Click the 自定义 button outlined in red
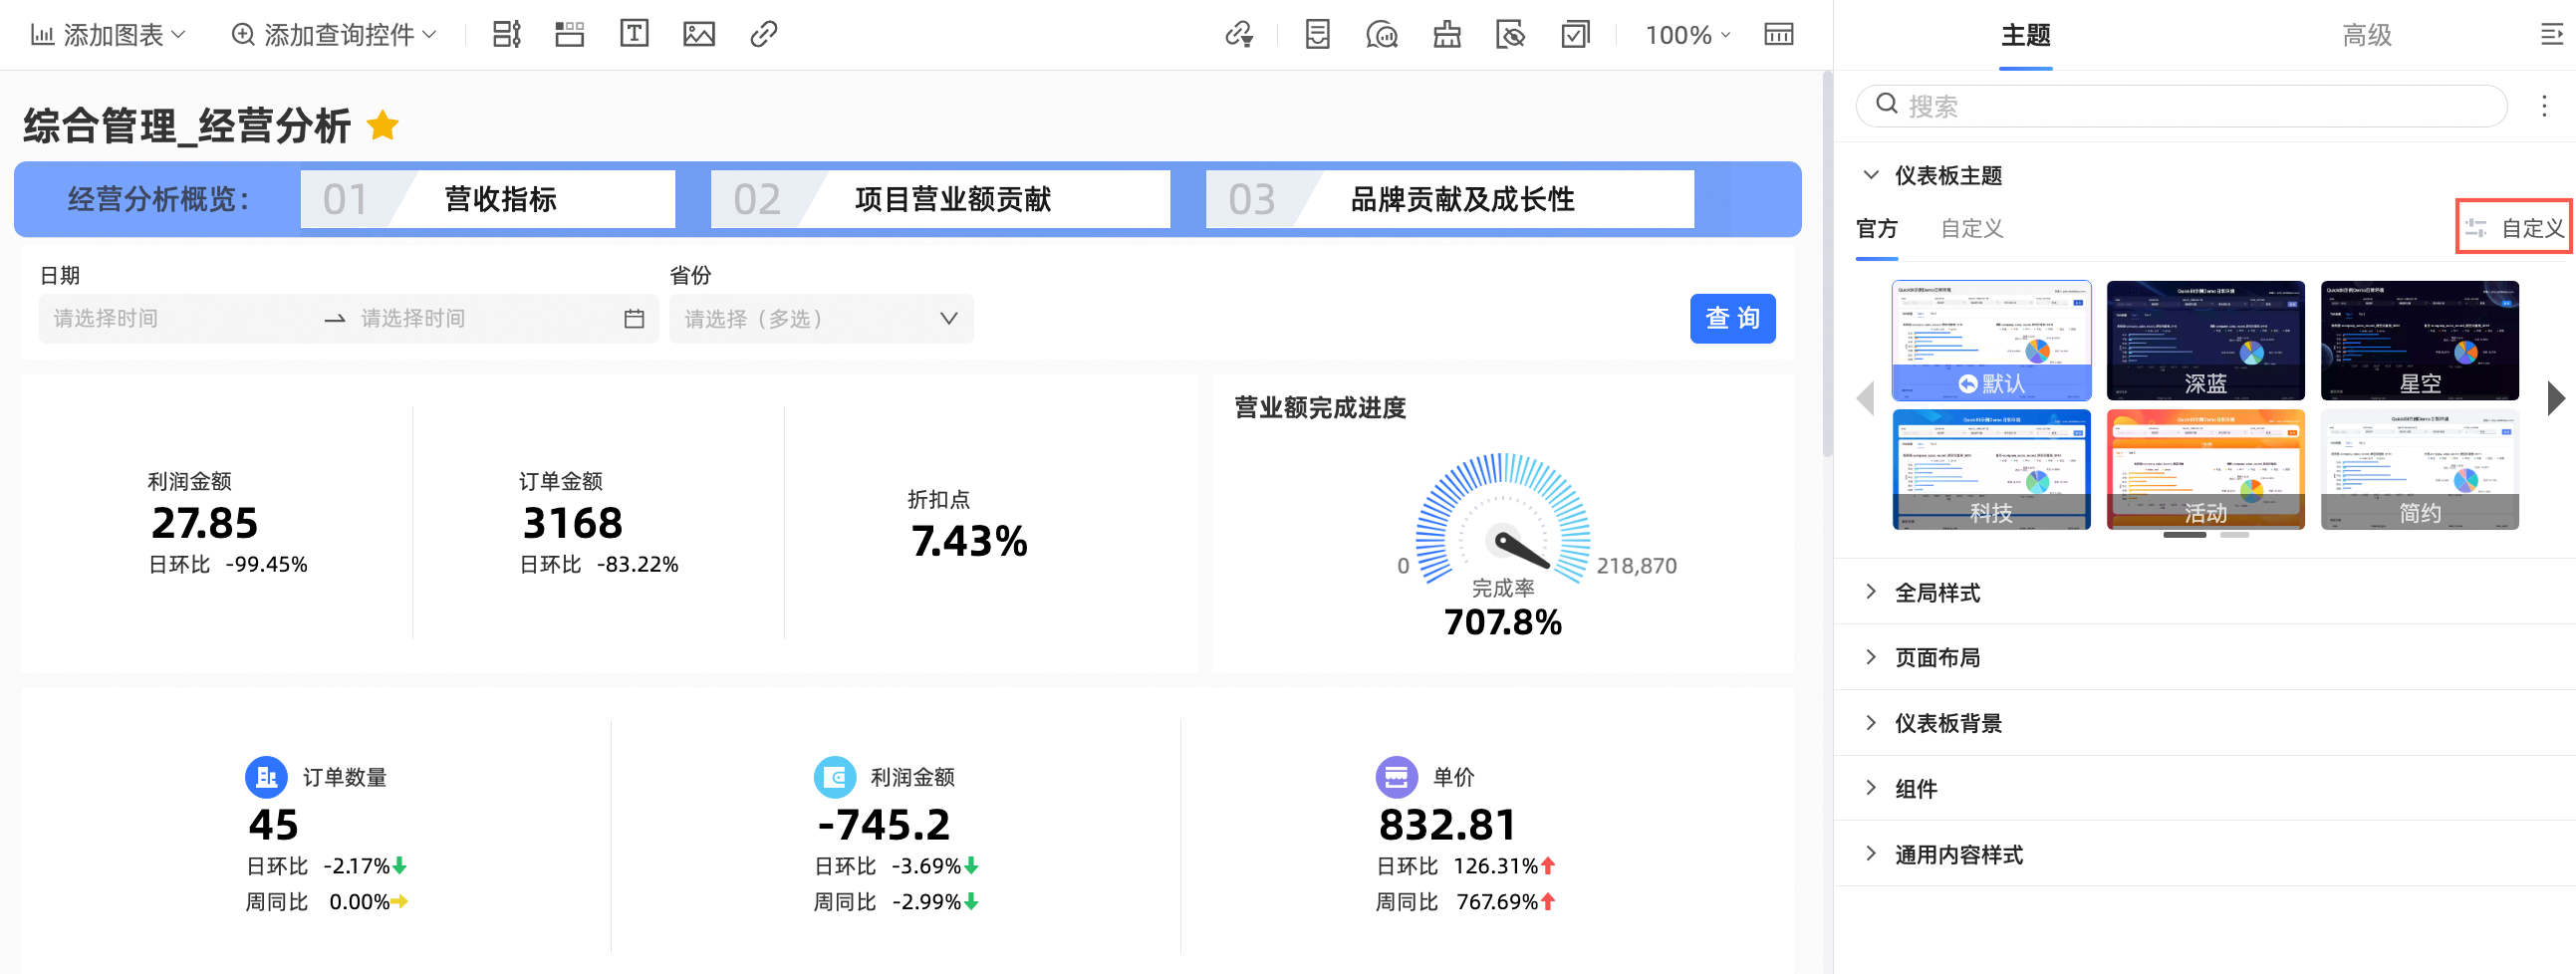 click(2515, 228)
